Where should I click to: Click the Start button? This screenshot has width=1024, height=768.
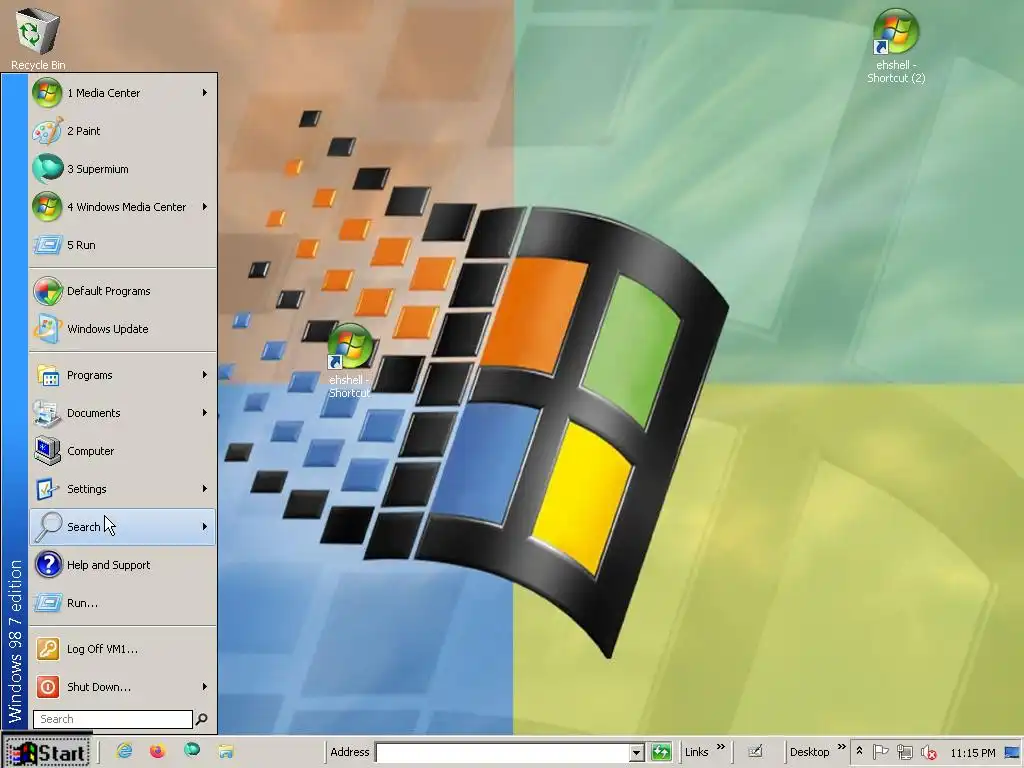point(47,752)
